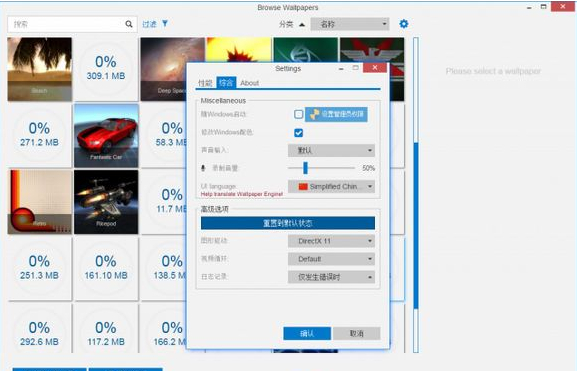The height and width of the screenshot is (371, 577).
Task: Open the Simplified Chinese language dropdown
Action: [x=331, y=187]
